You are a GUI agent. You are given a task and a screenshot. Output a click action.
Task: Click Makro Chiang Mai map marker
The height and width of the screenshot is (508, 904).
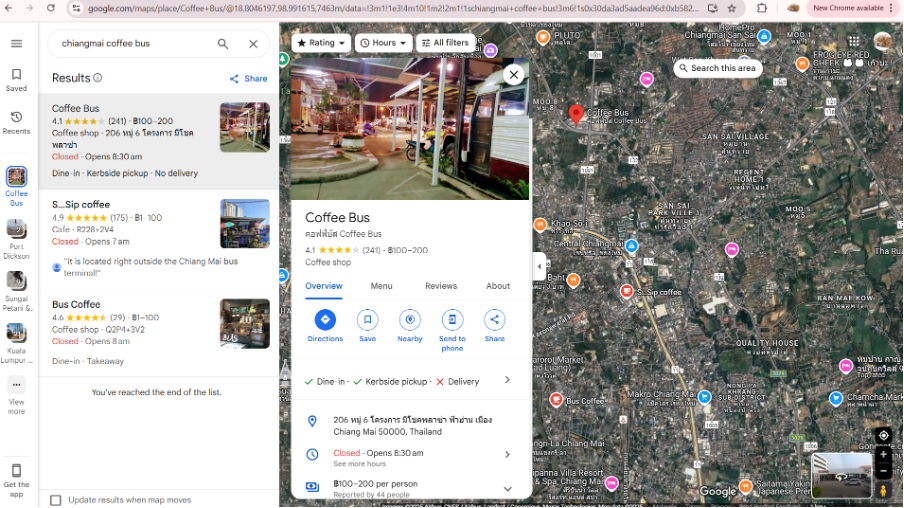[704, 397]
